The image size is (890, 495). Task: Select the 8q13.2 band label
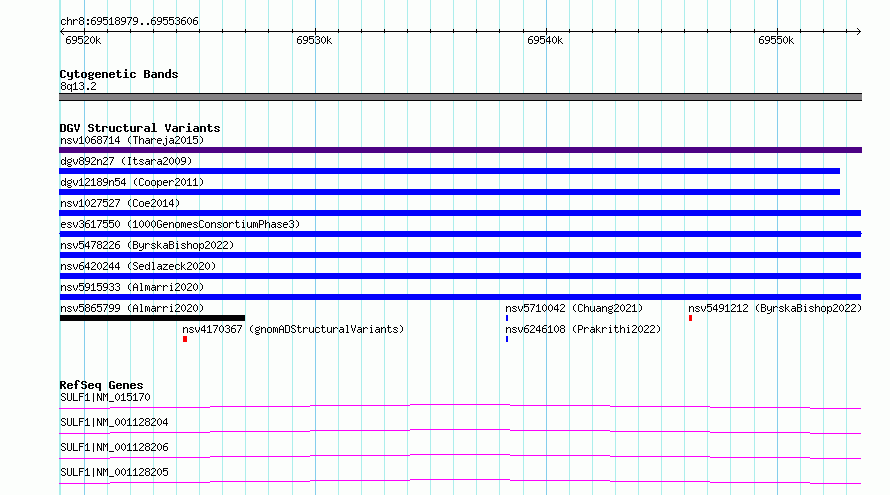78,86
